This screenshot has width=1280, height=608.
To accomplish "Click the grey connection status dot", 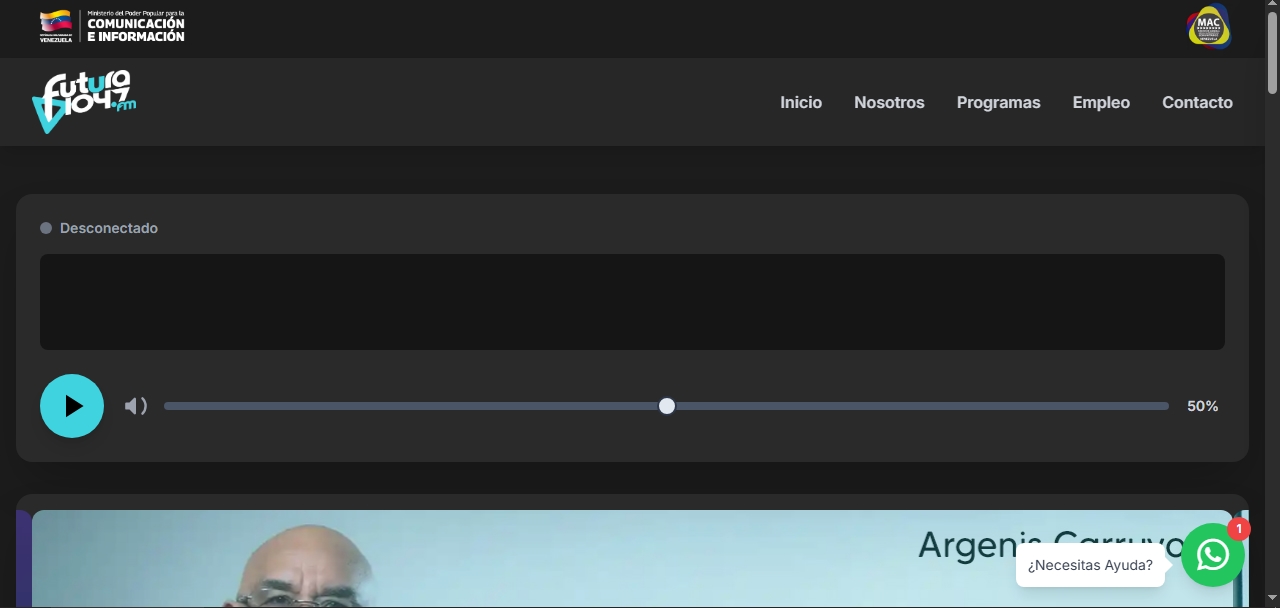I will click(46, 228).
